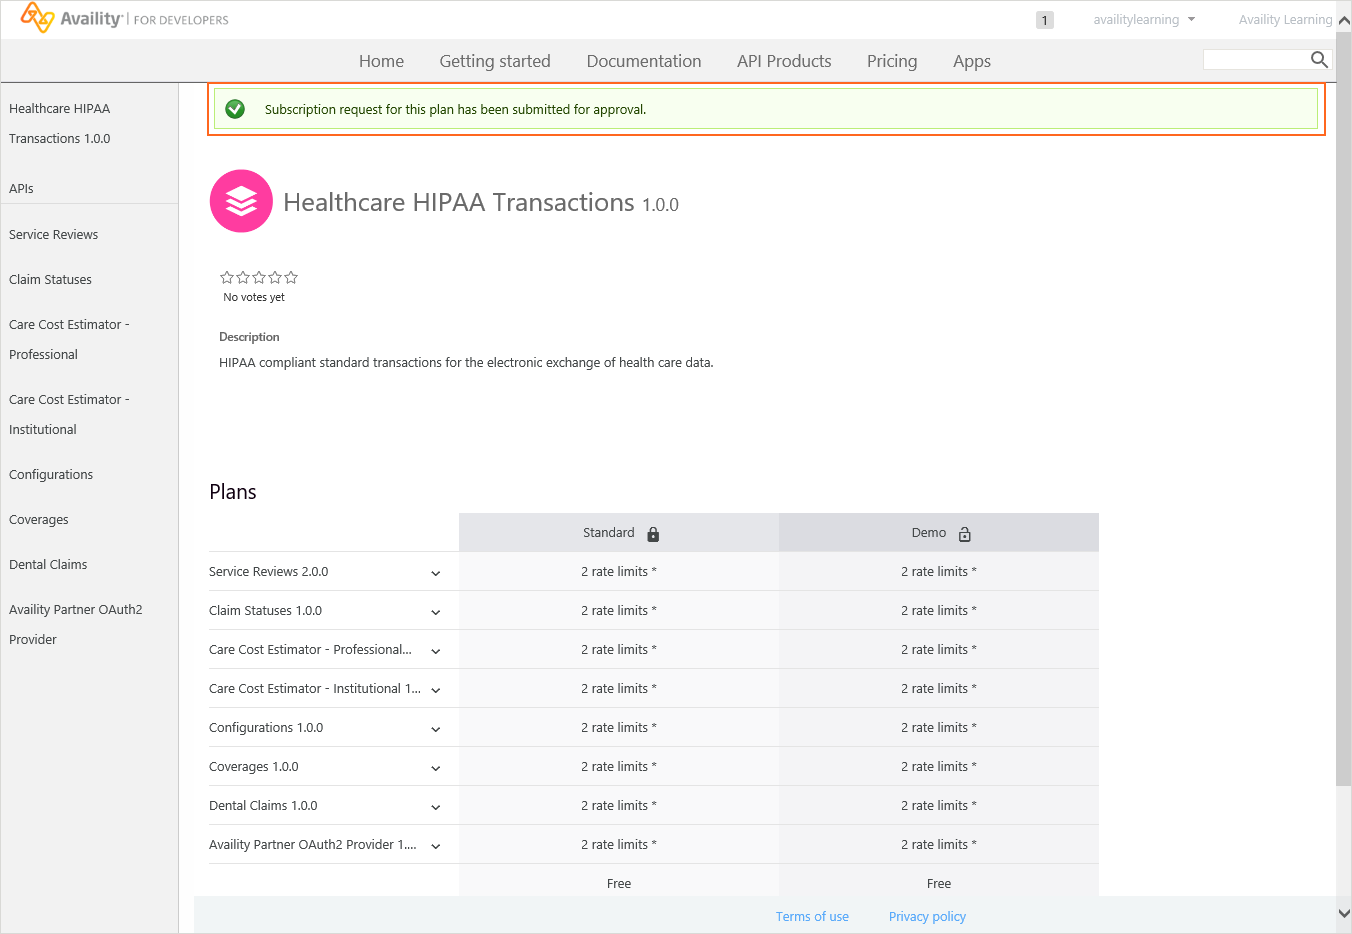Expand the Dental Claims 1.0.0 row
Screen dimensions: 1352x934
coord(436,807)
